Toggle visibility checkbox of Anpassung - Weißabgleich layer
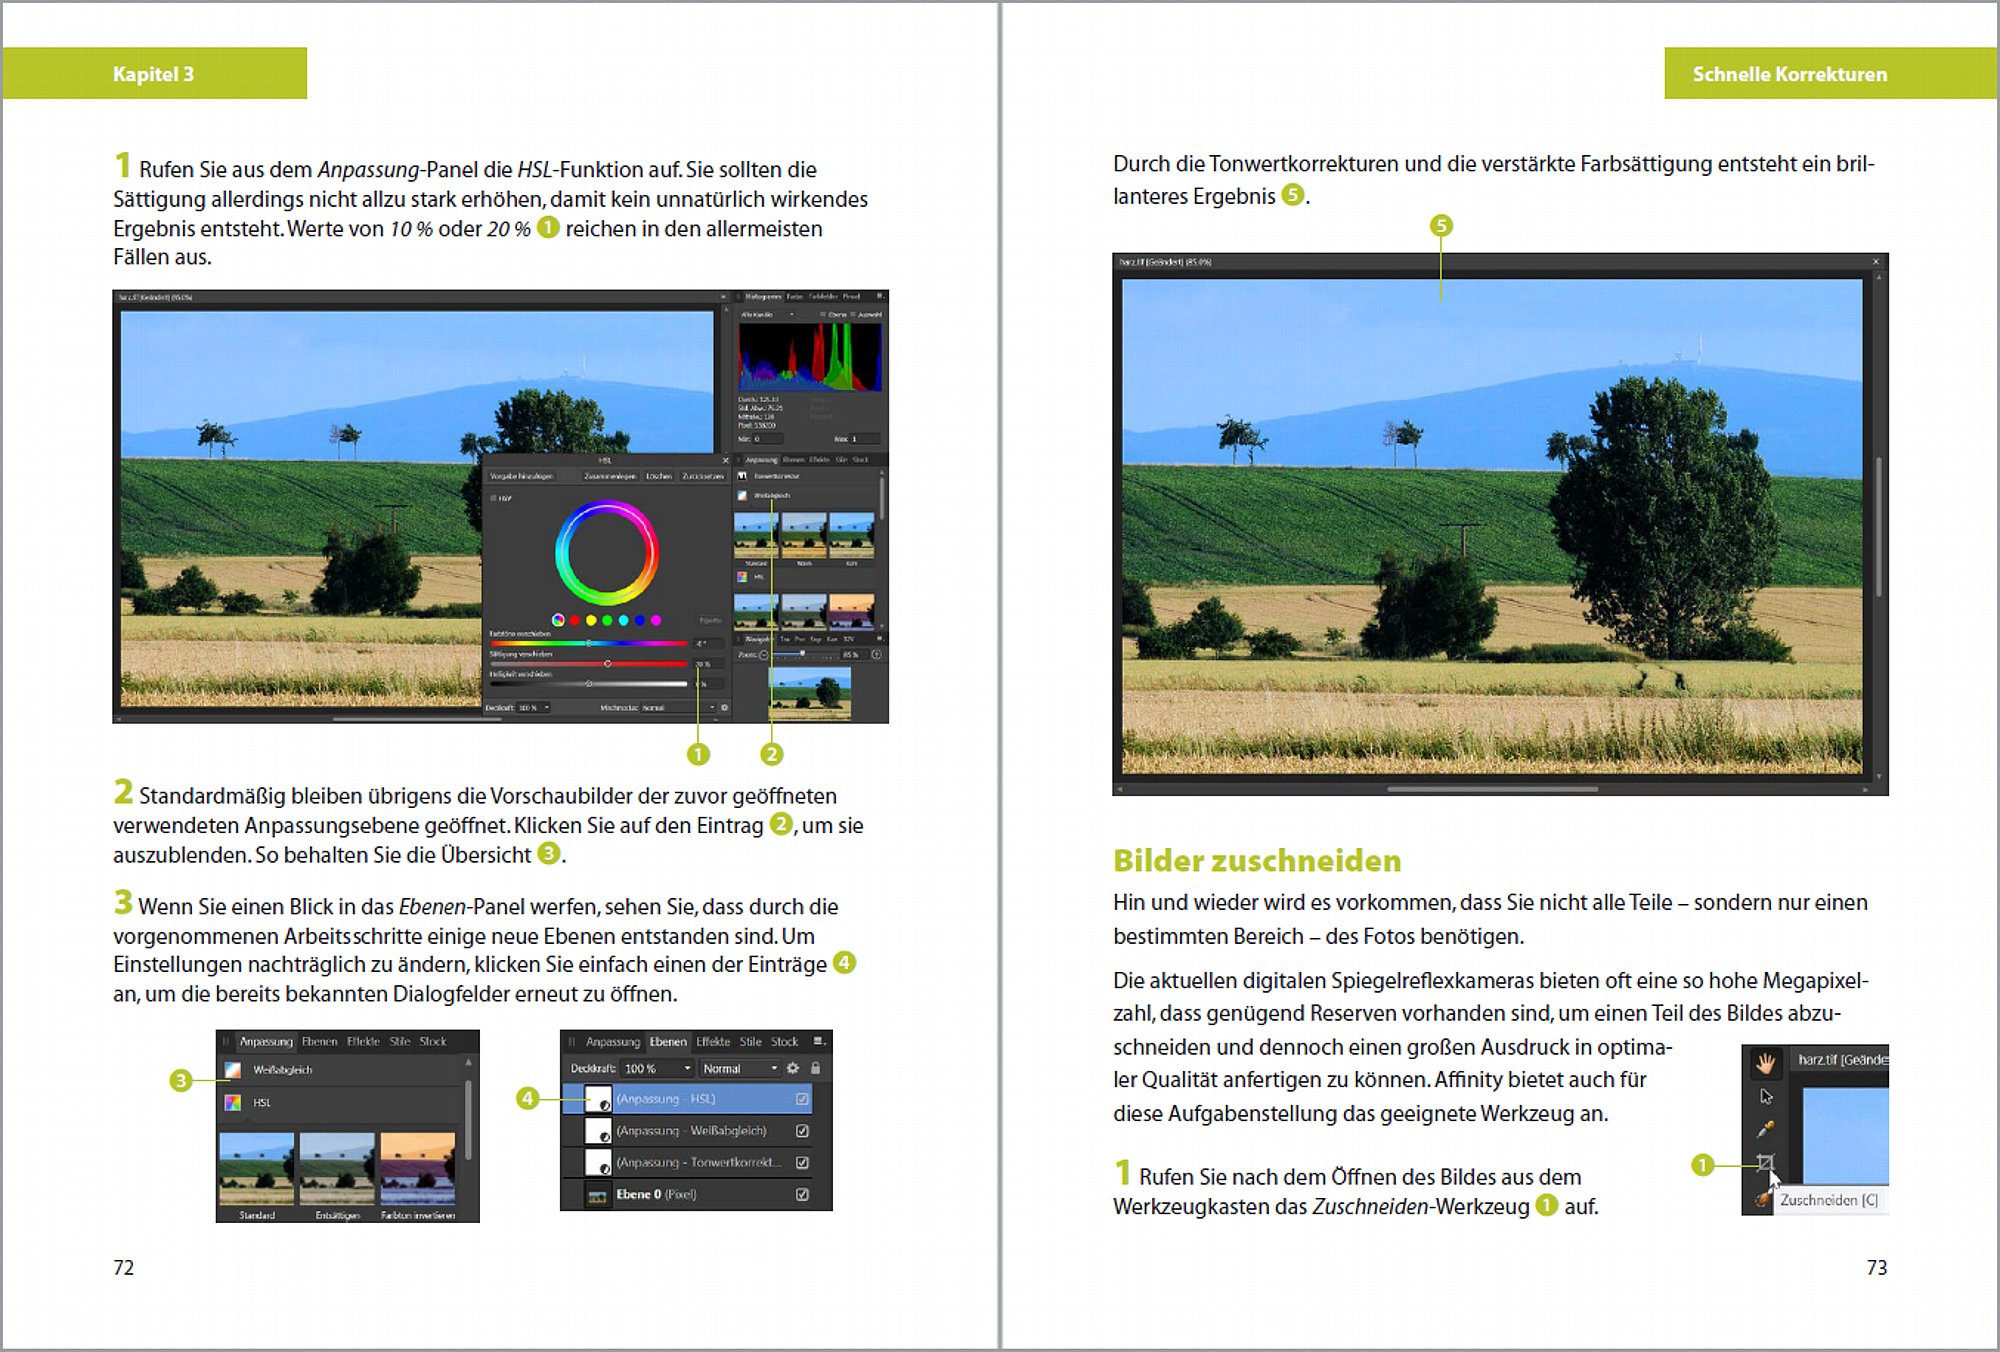The width and height of the screenshot is (2000, 1352). pos(802,1131)
